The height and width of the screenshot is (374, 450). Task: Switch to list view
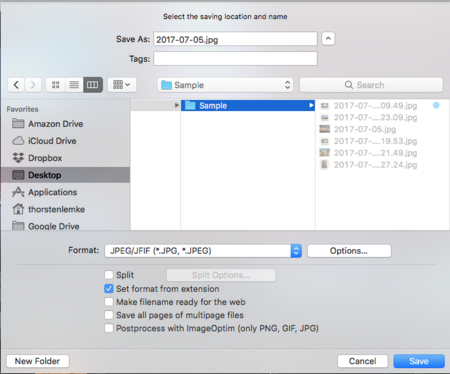pyautogui.click(x=74, y=85)
